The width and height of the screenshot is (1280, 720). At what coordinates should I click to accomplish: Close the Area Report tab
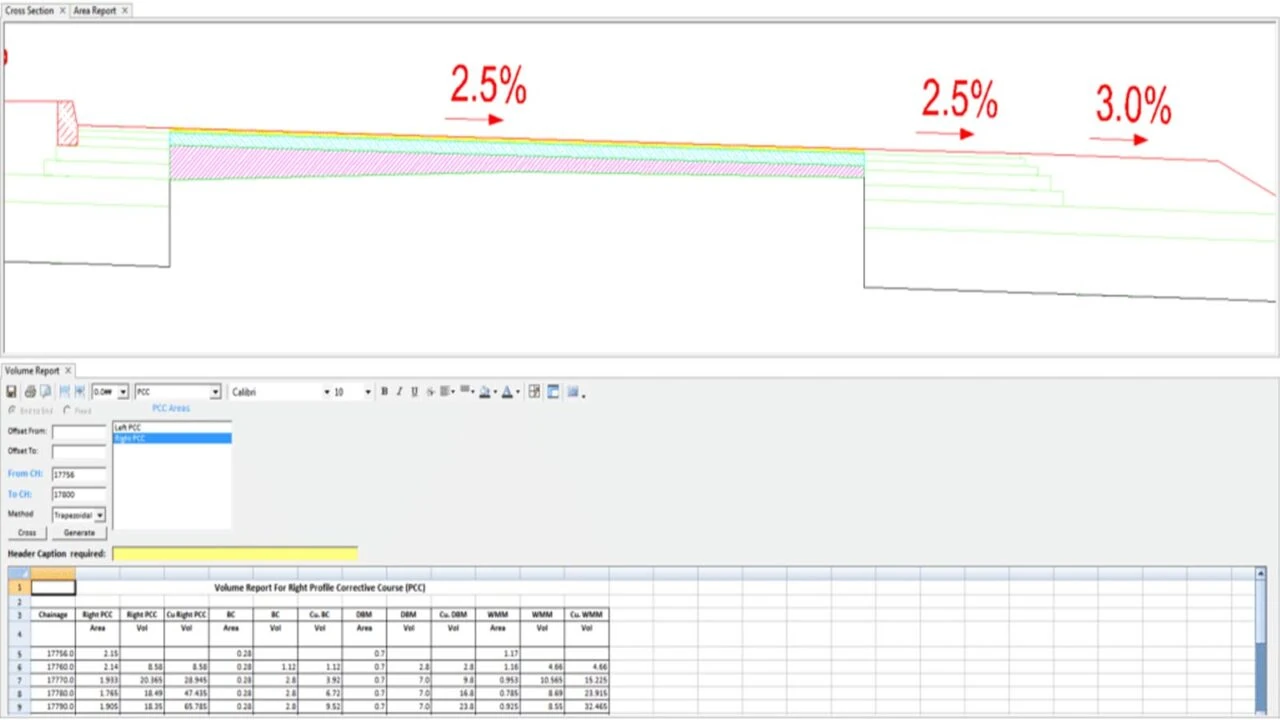(125, 10)
